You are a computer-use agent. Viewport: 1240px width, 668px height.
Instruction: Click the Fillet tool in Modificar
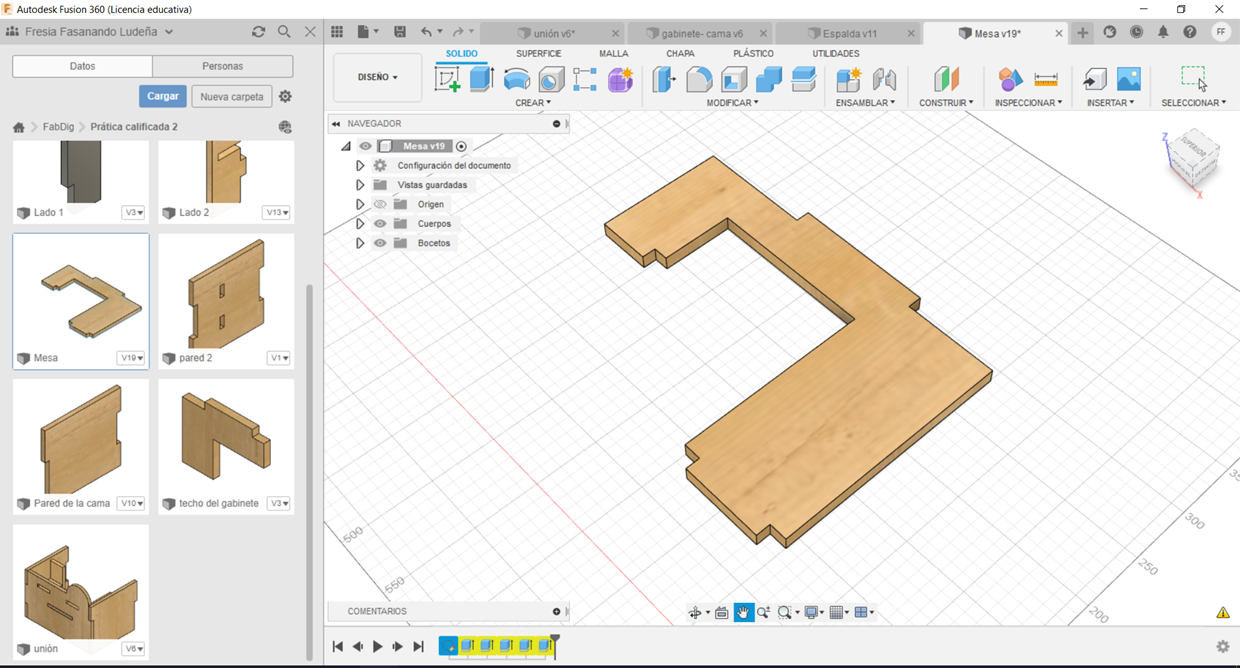[x=699, y=80]
